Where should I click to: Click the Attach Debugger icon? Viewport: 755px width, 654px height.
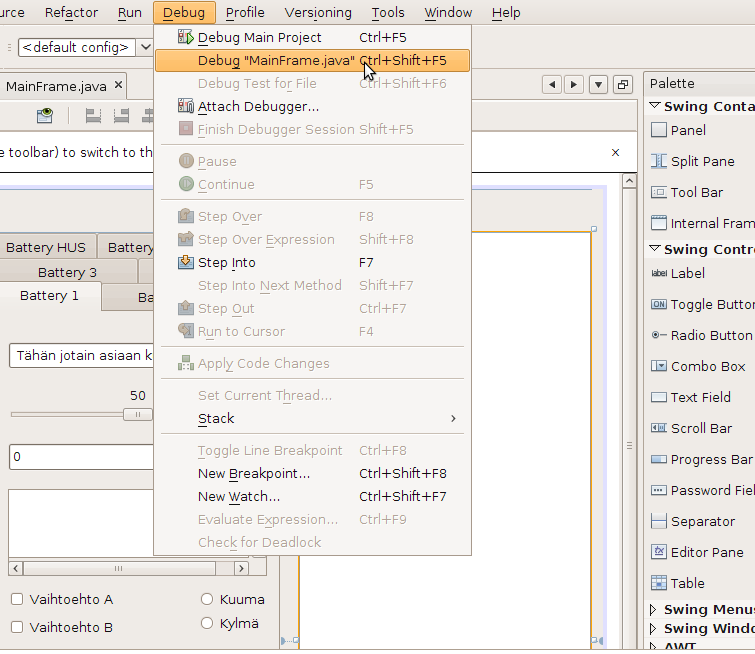(185, 106)
